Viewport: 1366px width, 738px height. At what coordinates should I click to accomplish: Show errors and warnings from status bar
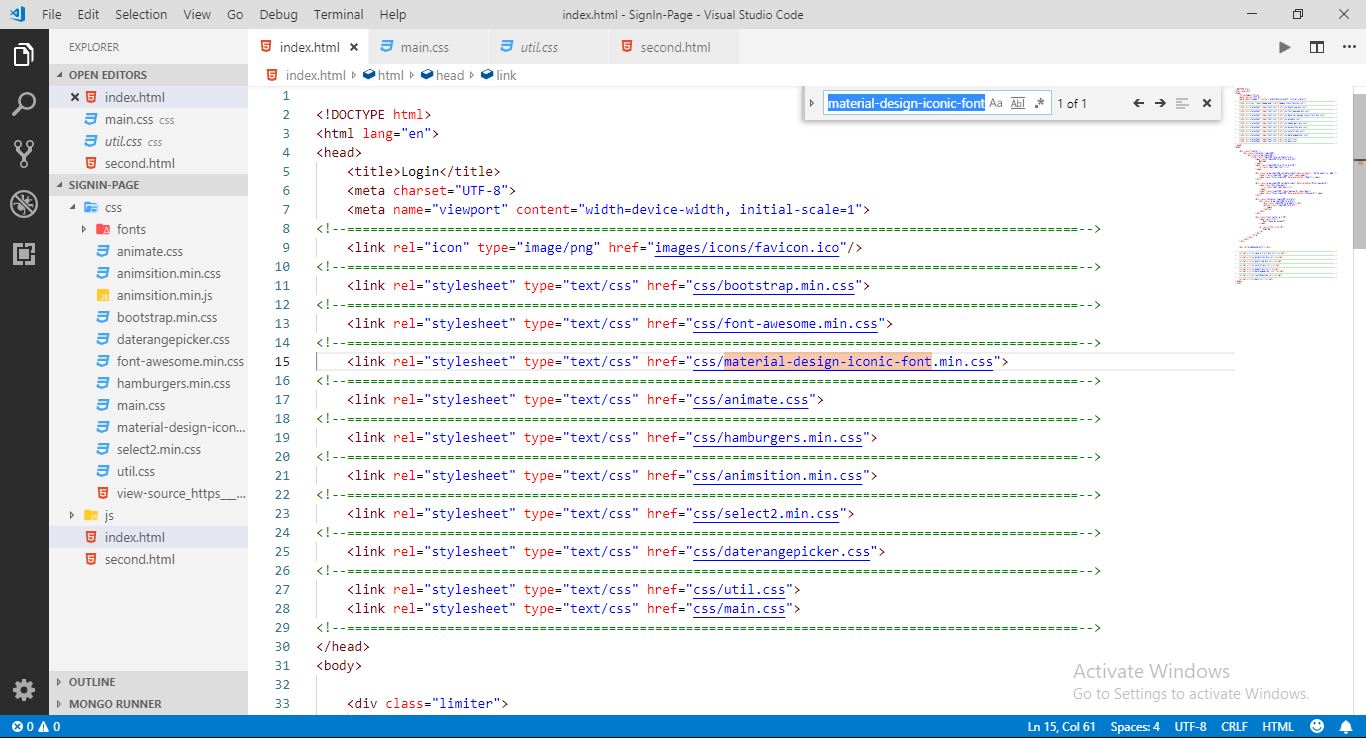click(x=35, y=727)
